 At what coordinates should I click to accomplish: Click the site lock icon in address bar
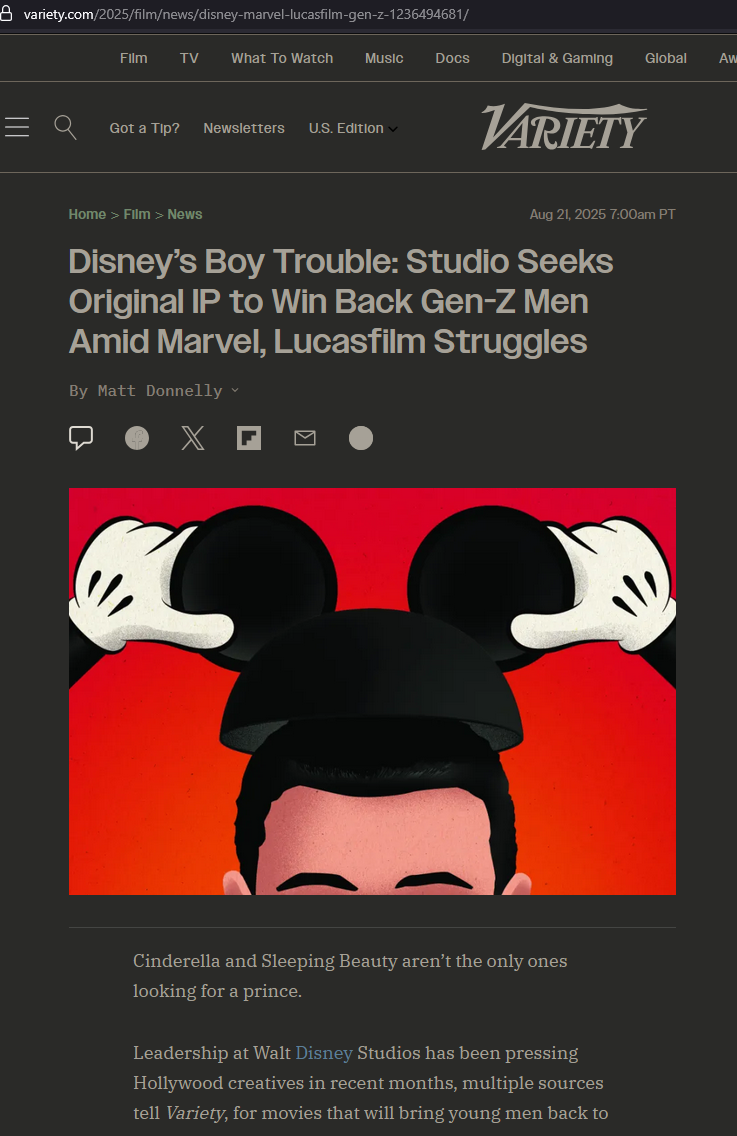tap(7, 14)
